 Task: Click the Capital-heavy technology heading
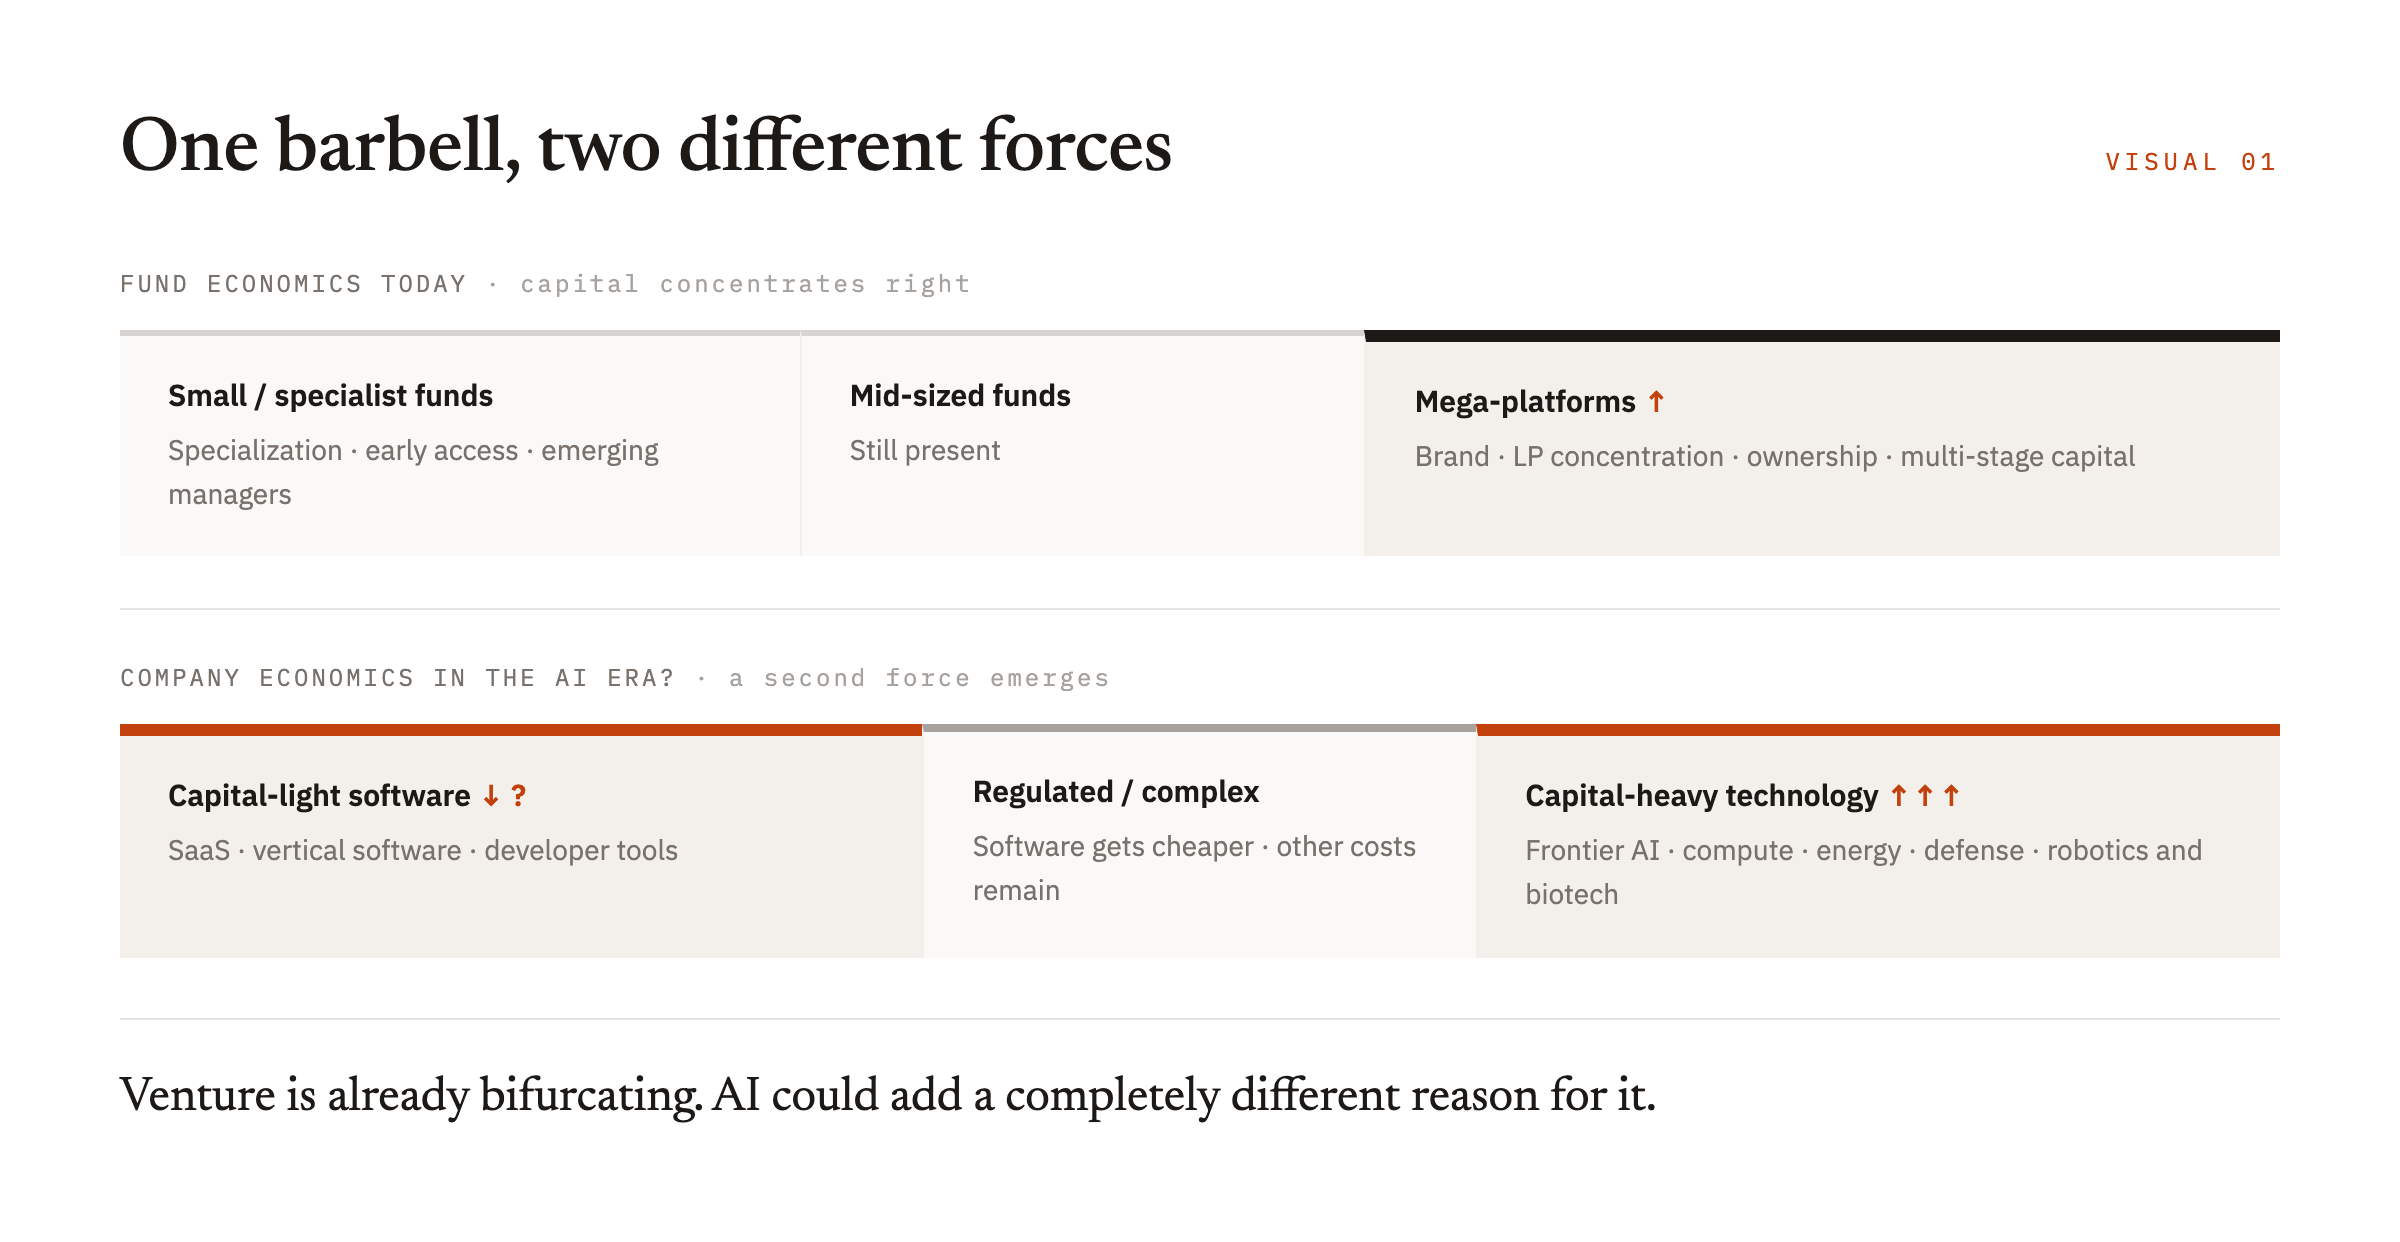point(1702,796)
